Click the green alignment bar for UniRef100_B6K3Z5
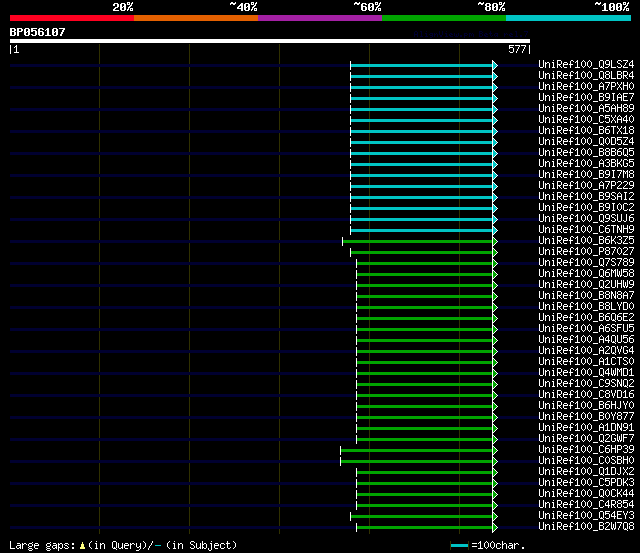 coord(417,242)
